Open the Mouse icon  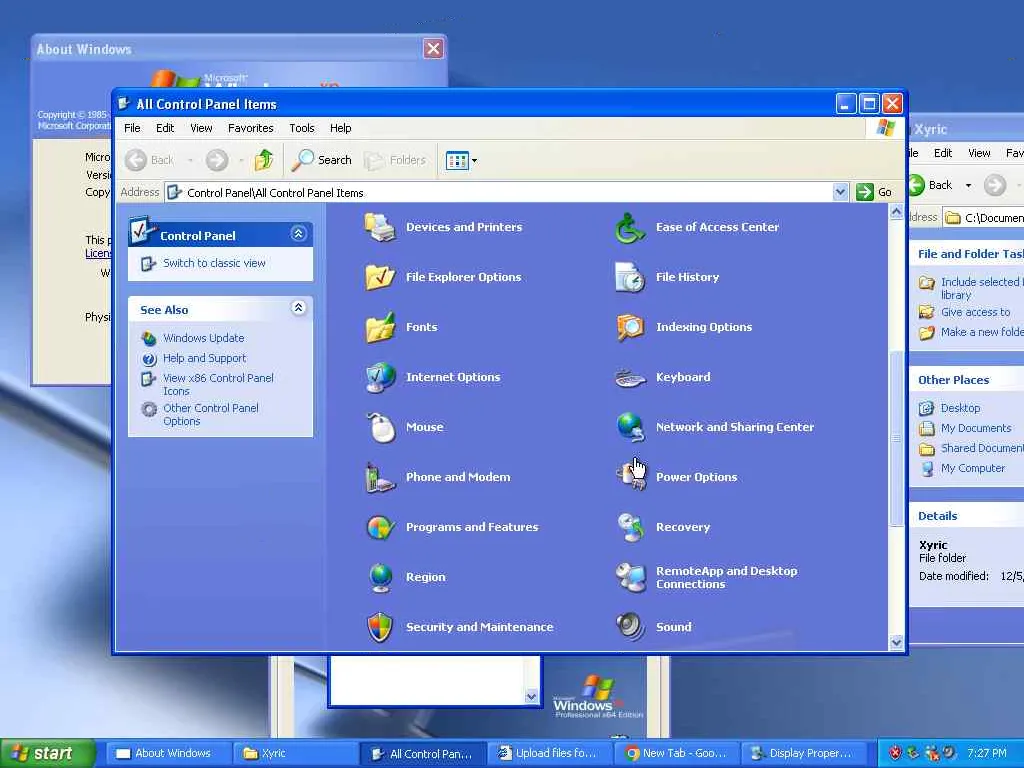[x=380, y=427]
